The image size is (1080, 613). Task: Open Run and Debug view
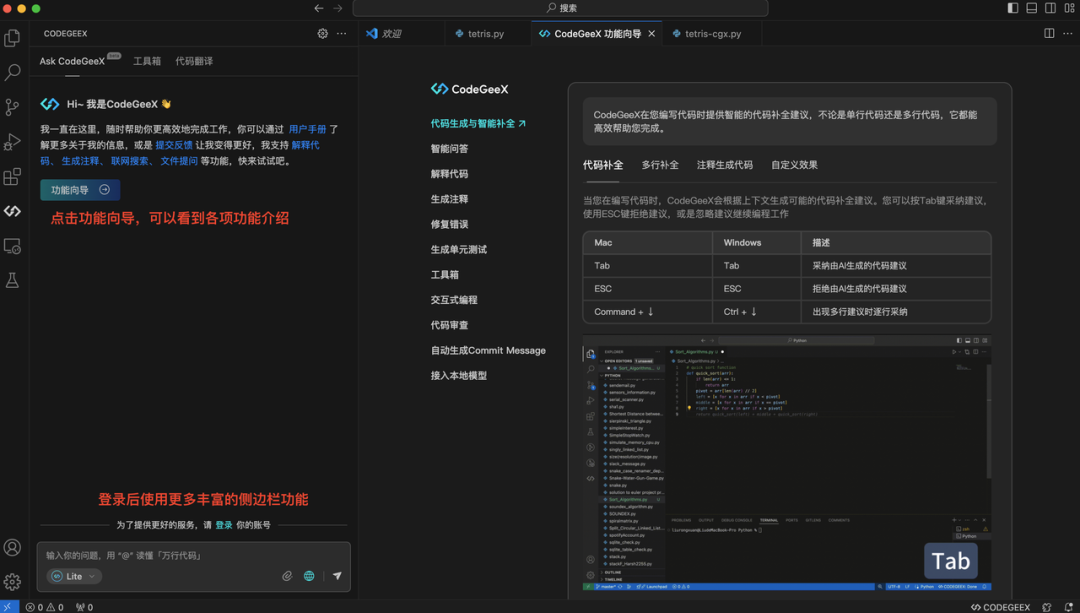coord(12,141)
